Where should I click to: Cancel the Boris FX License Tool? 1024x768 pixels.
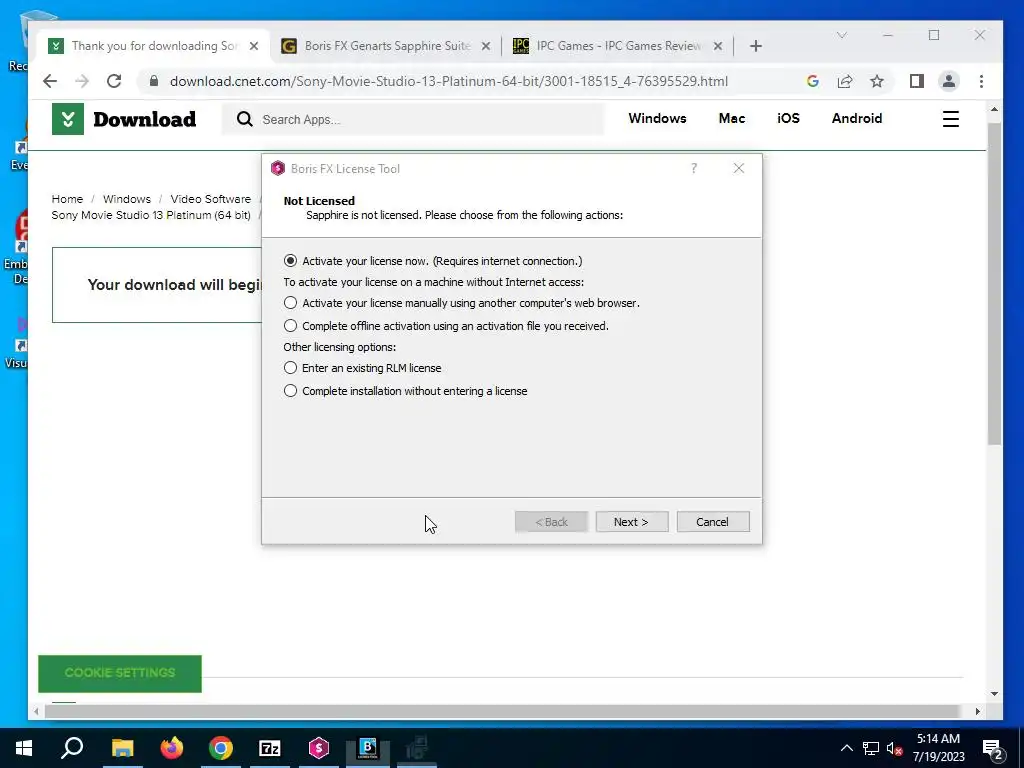(712, 522)
